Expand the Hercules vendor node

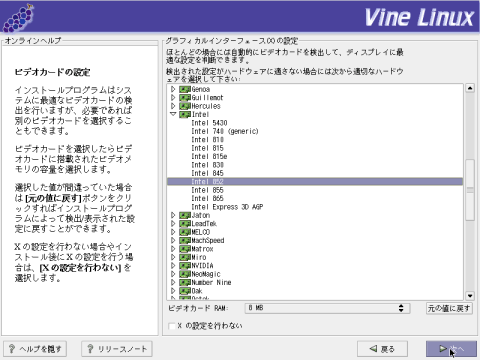pos(173,106)
